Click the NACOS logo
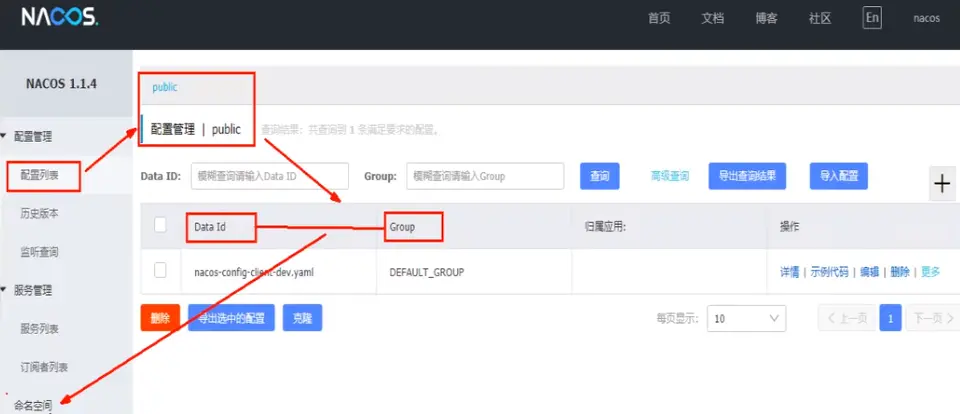Image resolution: width=960 pixels, height=414 pixels. pos(59,17)
